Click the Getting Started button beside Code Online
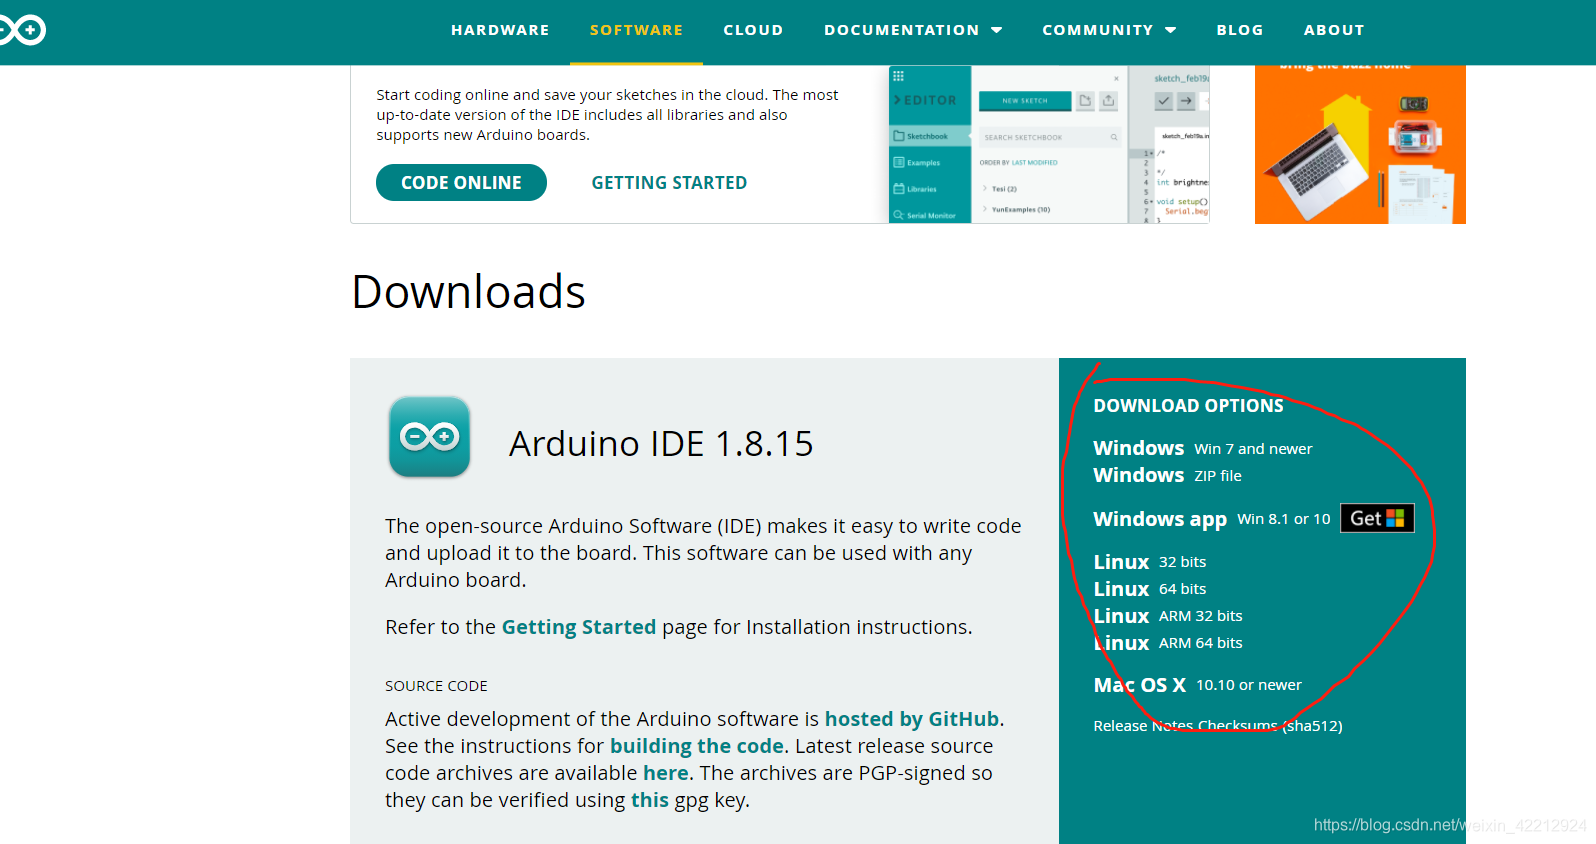Viewport: 1596px width, 844px height. click(x=669, y=183)
